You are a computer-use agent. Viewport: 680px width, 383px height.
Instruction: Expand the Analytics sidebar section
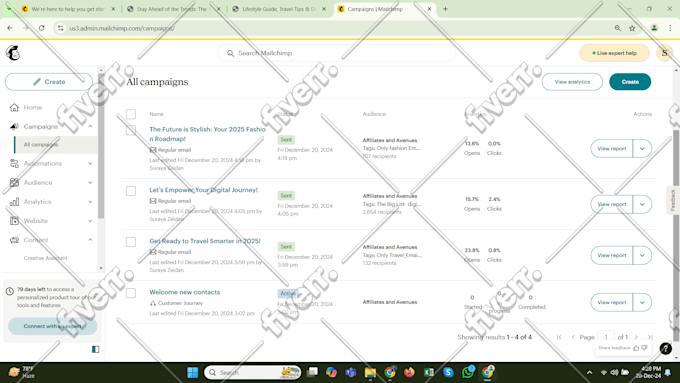[90, 202]
